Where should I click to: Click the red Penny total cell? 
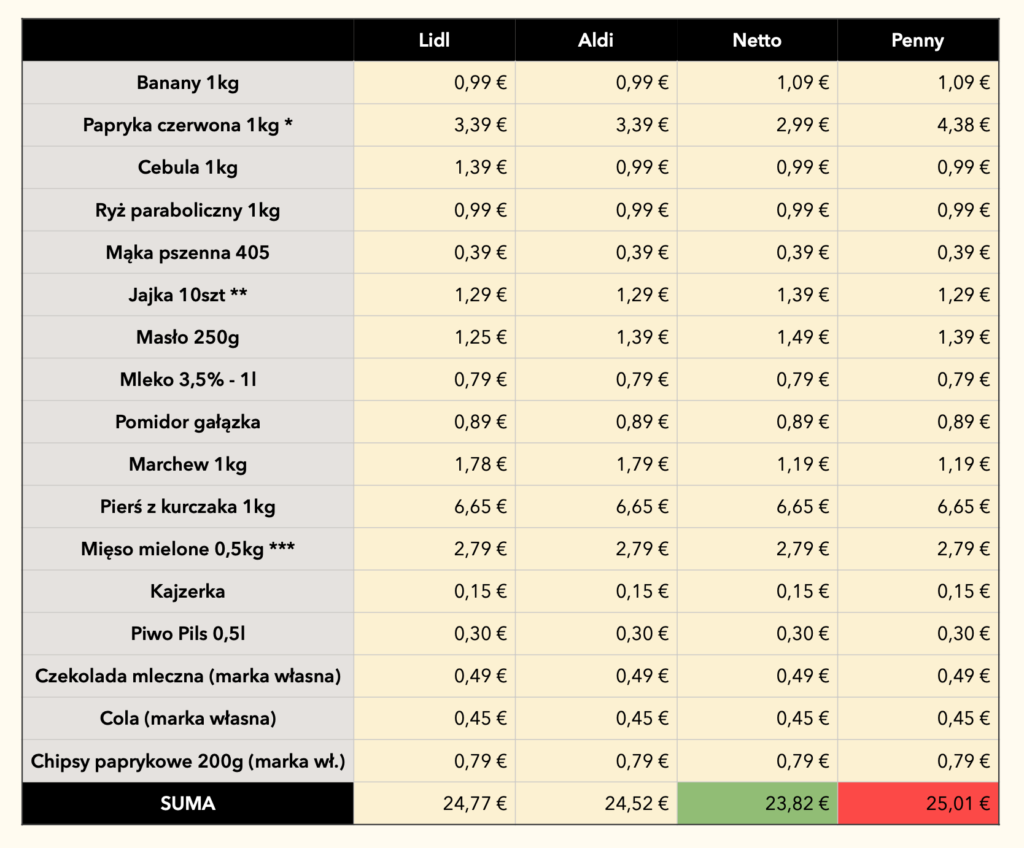coord(917,803)
